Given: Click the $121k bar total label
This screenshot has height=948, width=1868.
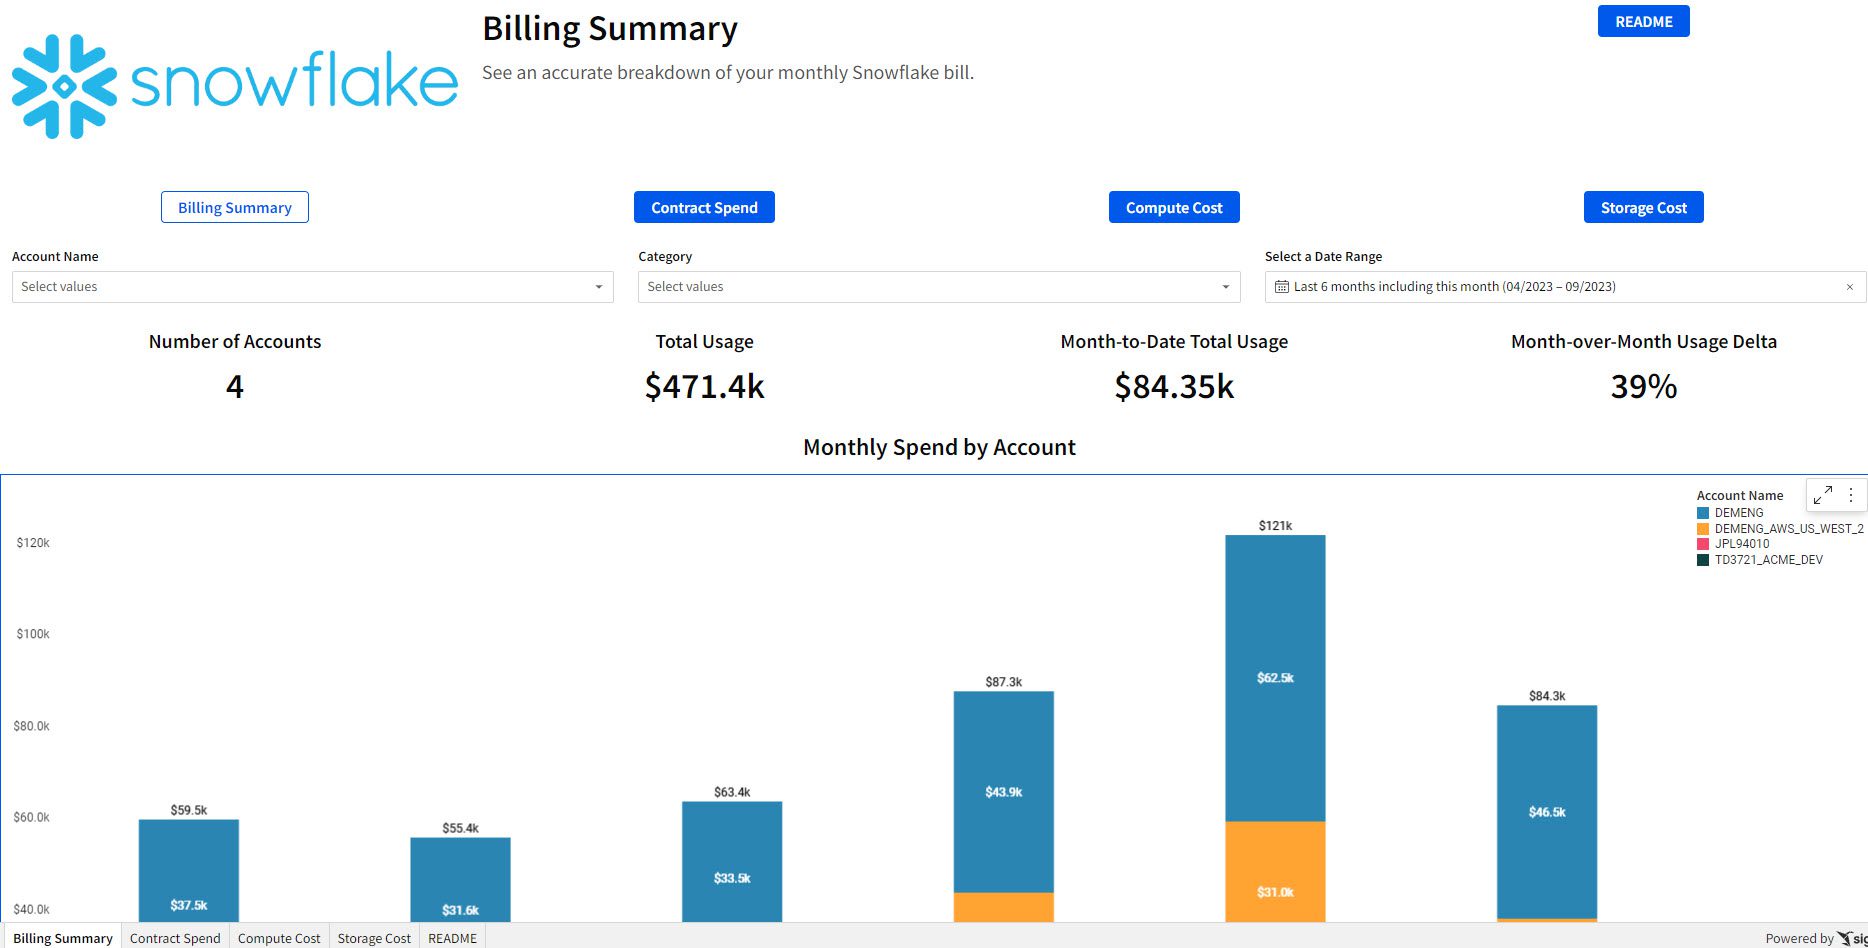Looking at the screenshot, I should point(1275,525).
